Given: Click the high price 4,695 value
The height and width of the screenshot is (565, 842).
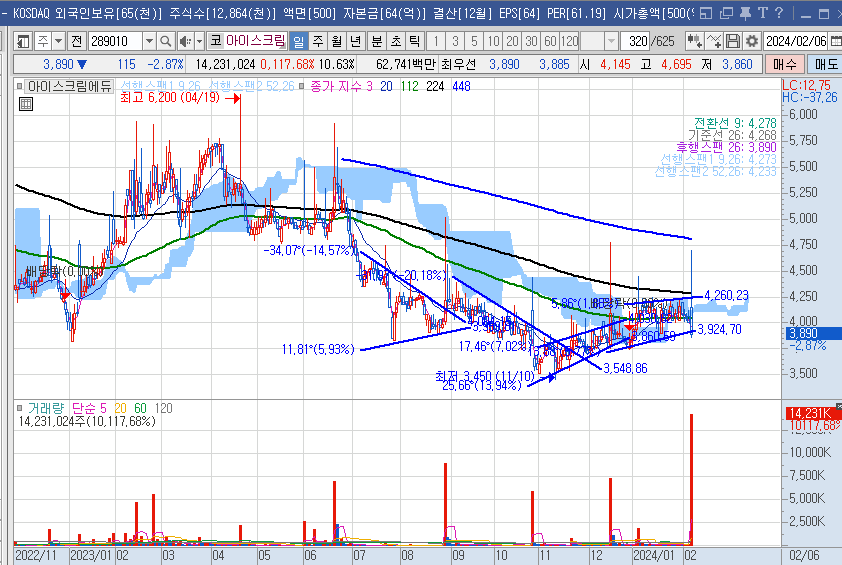Looking at the screenshot, I should [676, 64].
